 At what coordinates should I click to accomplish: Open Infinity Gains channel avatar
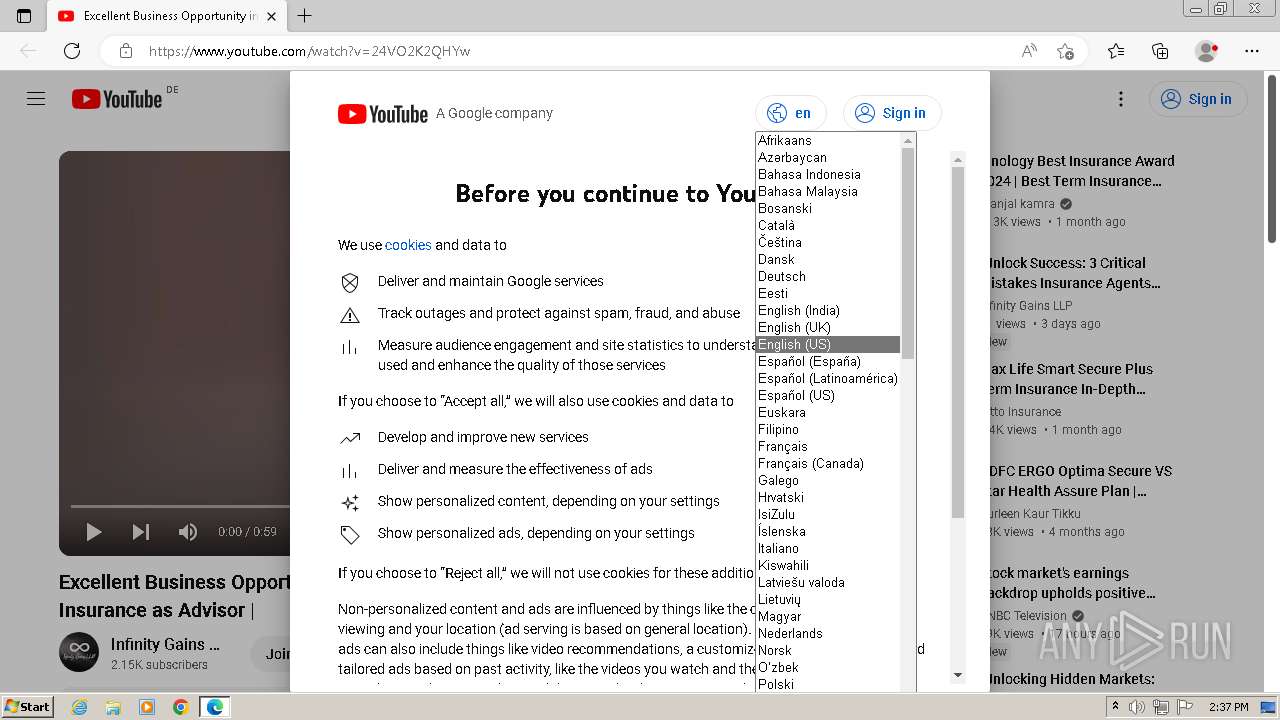79,653
